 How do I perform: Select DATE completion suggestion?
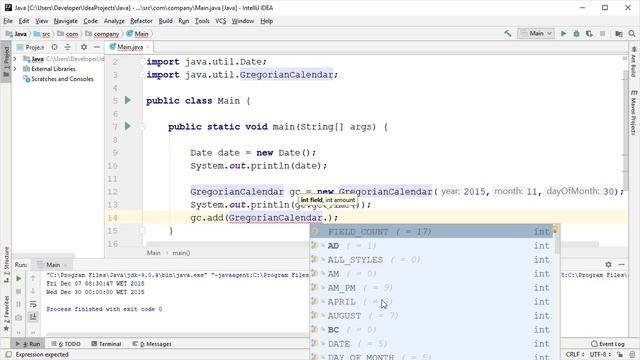tap(431, 344)
